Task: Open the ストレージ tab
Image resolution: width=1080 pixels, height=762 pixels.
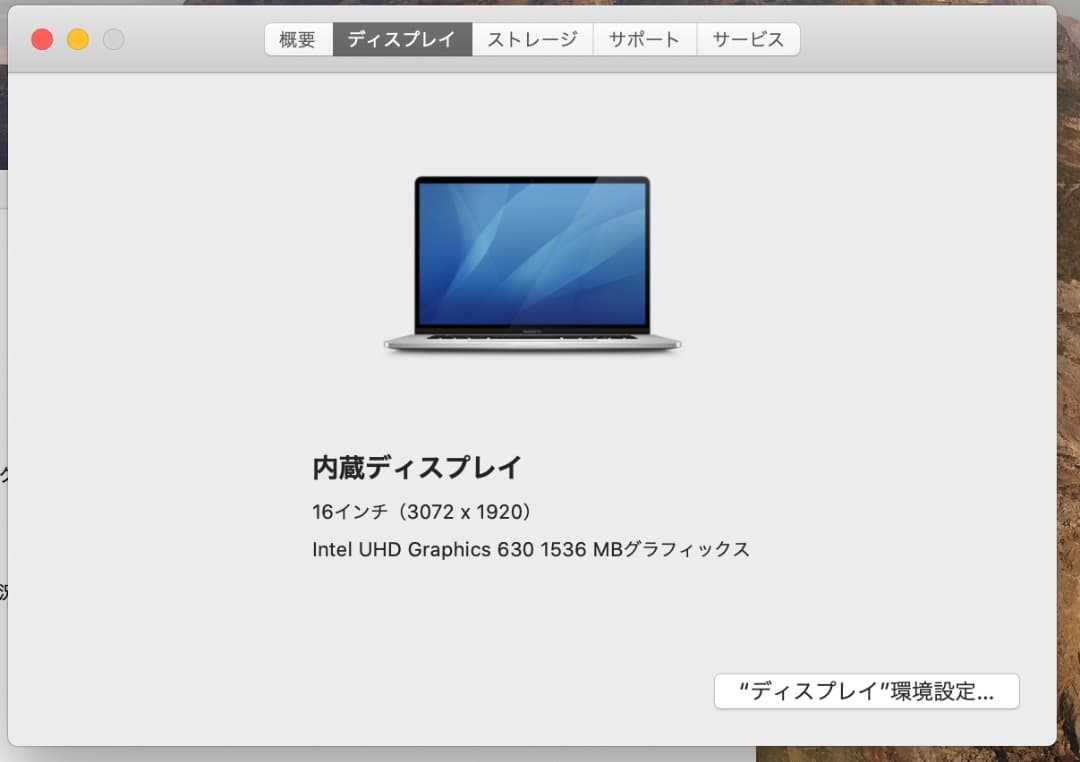Action: coord(532,39)
